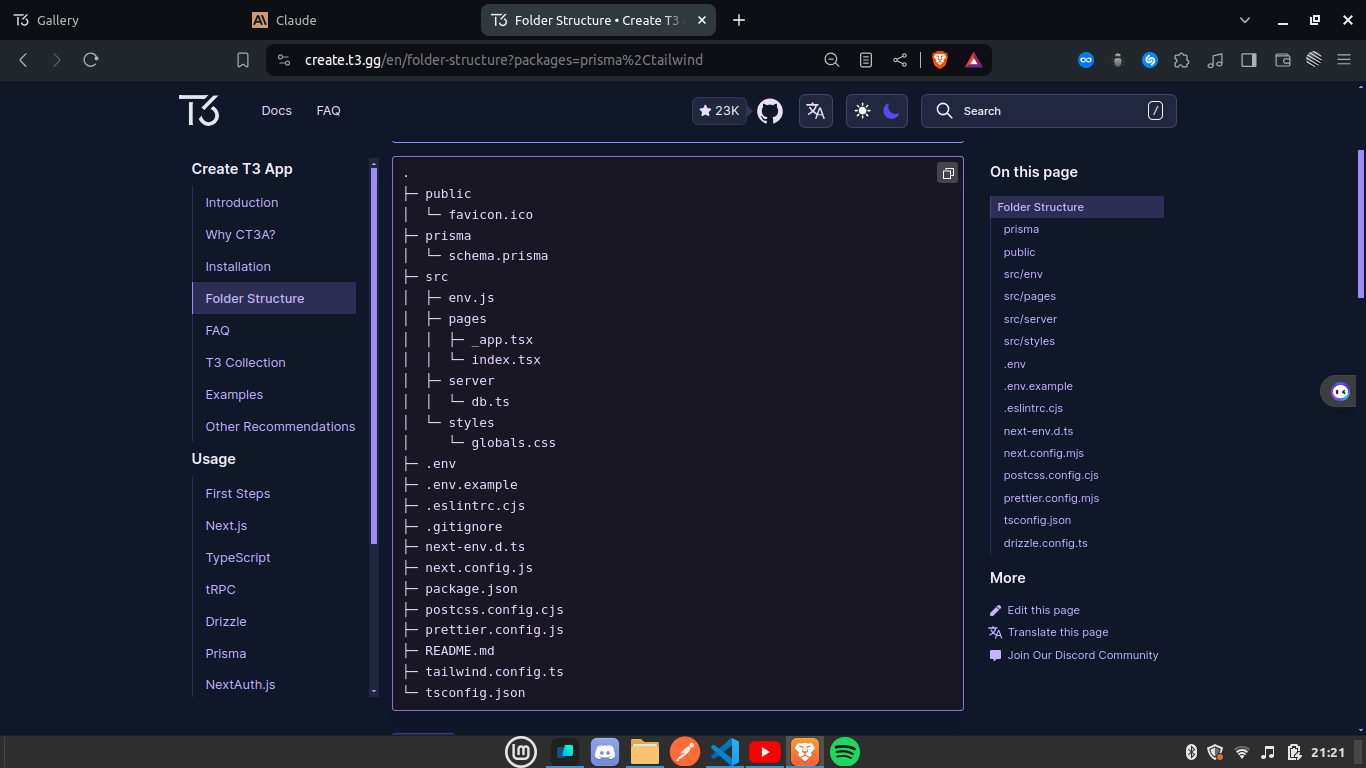Image resolution: width=1366 pixels, height=768 pixels.
Task: Open the FAQ link in top navigation
Action: tap(329, 111)
